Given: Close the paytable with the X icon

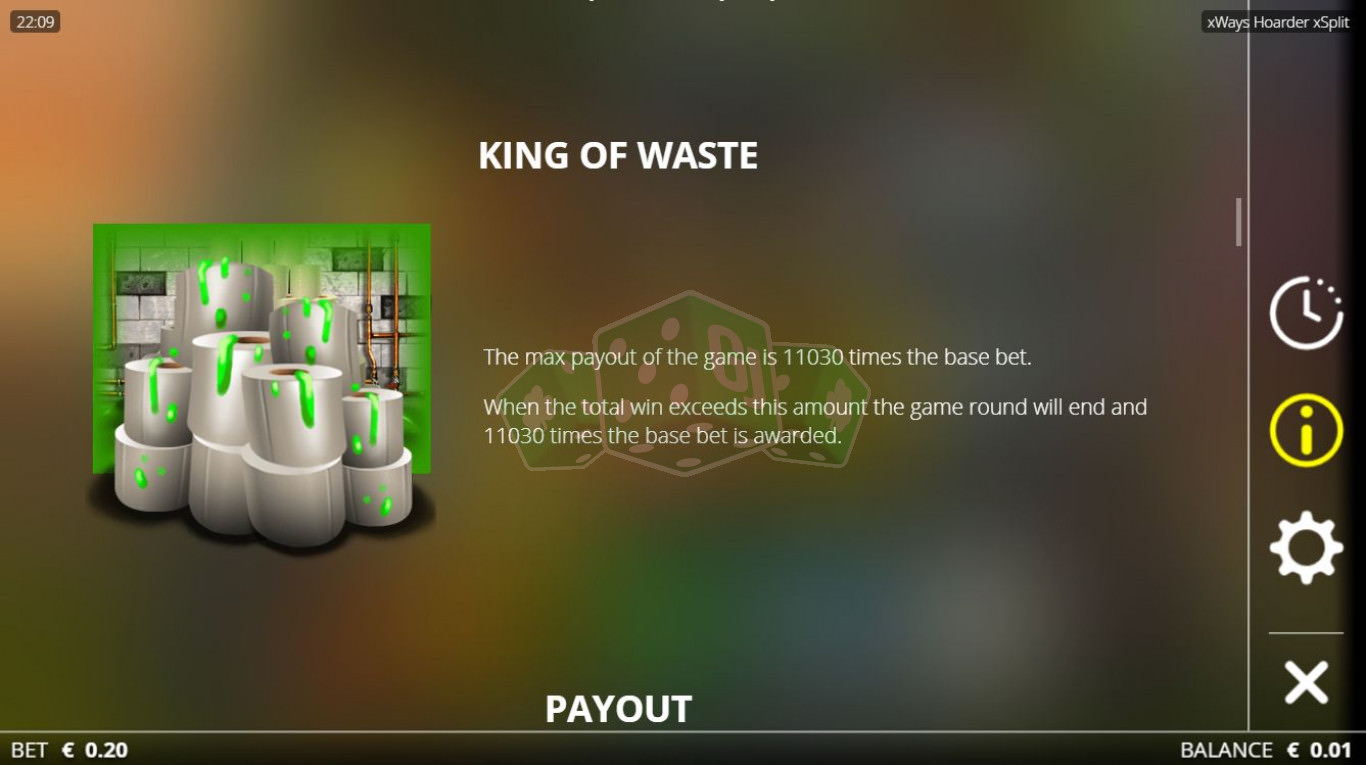Looking at the screenshot, I should [1306, 682].
